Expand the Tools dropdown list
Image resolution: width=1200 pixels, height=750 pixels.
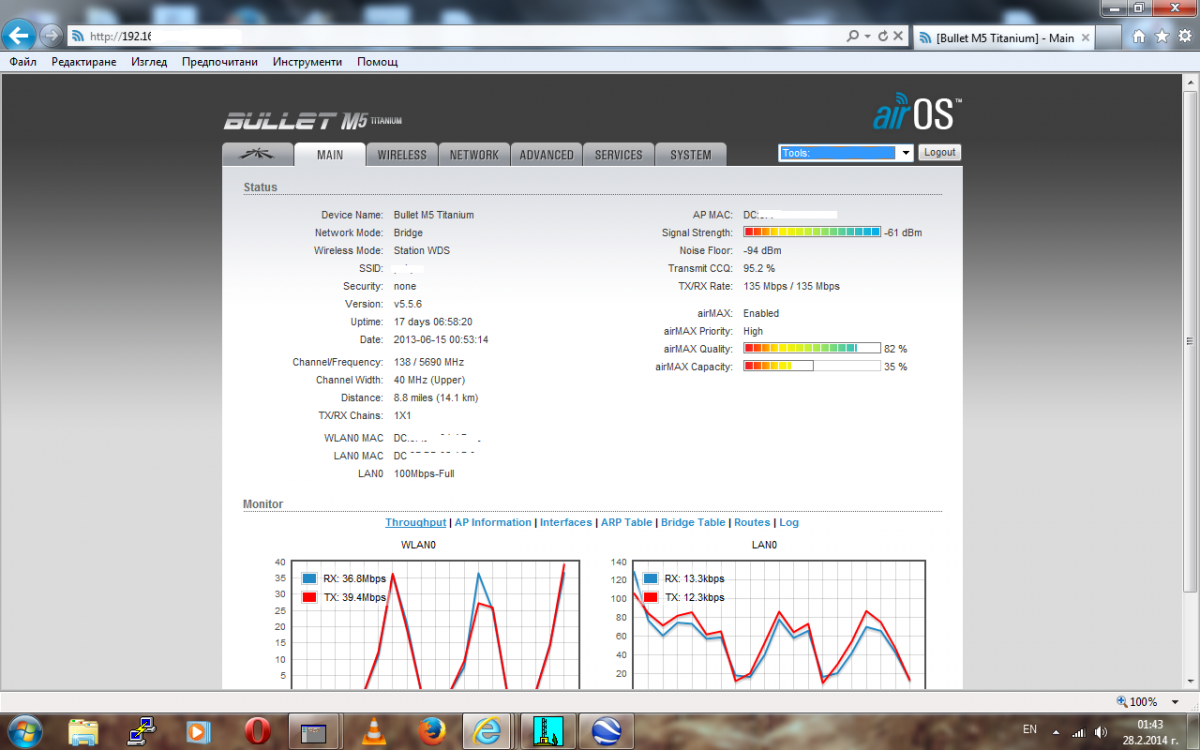[905, 153]
